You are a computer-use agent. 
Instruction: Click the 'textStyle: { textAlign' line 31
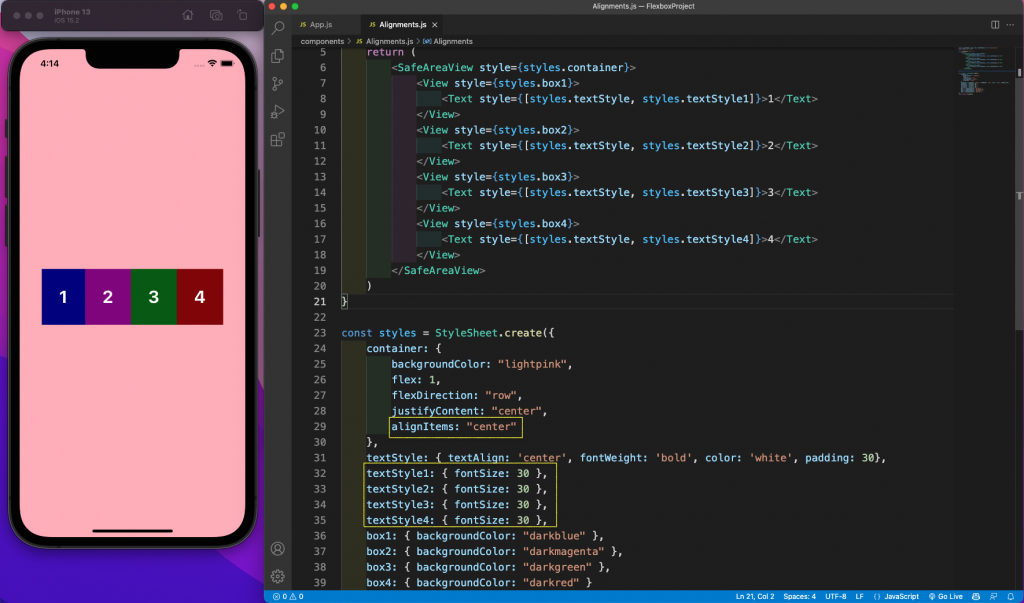pyautogui.click(x=626, y=458)
